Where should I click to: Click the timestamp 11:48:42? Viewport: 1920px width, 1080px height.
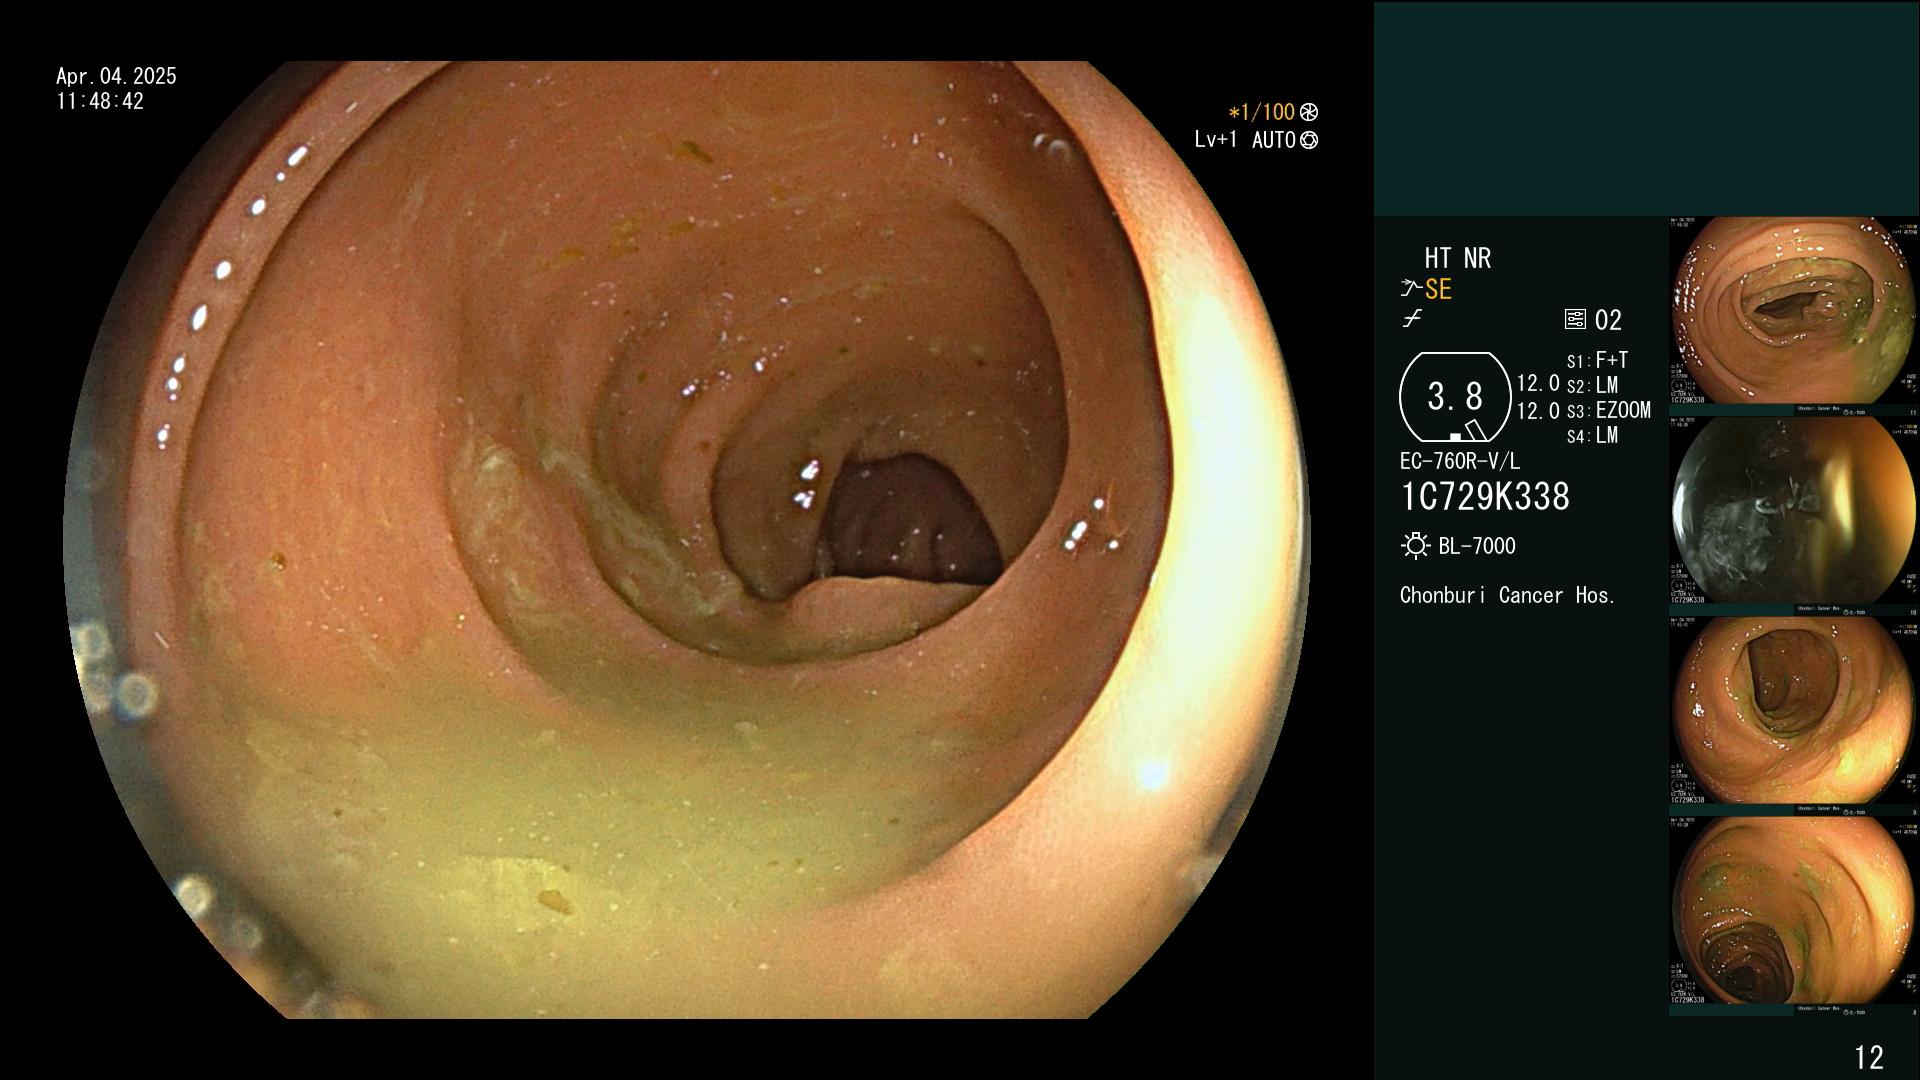coord(100,102)
